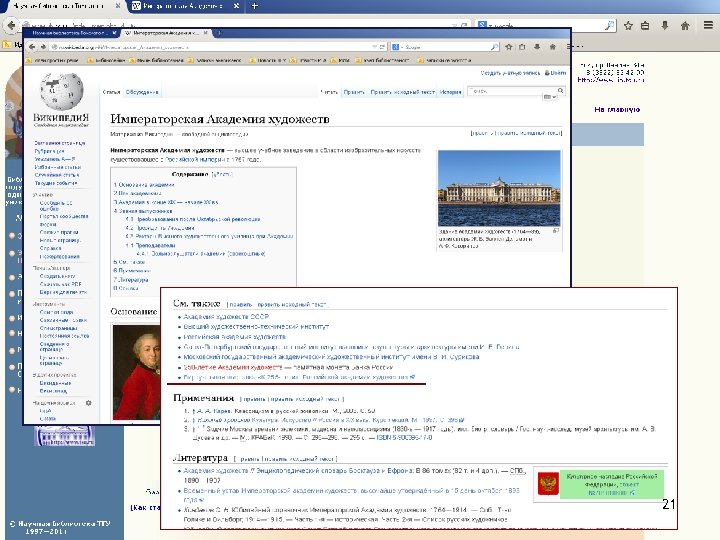
Task: Open История tab on Wikipedia page
Action: (x=450, y=92)
